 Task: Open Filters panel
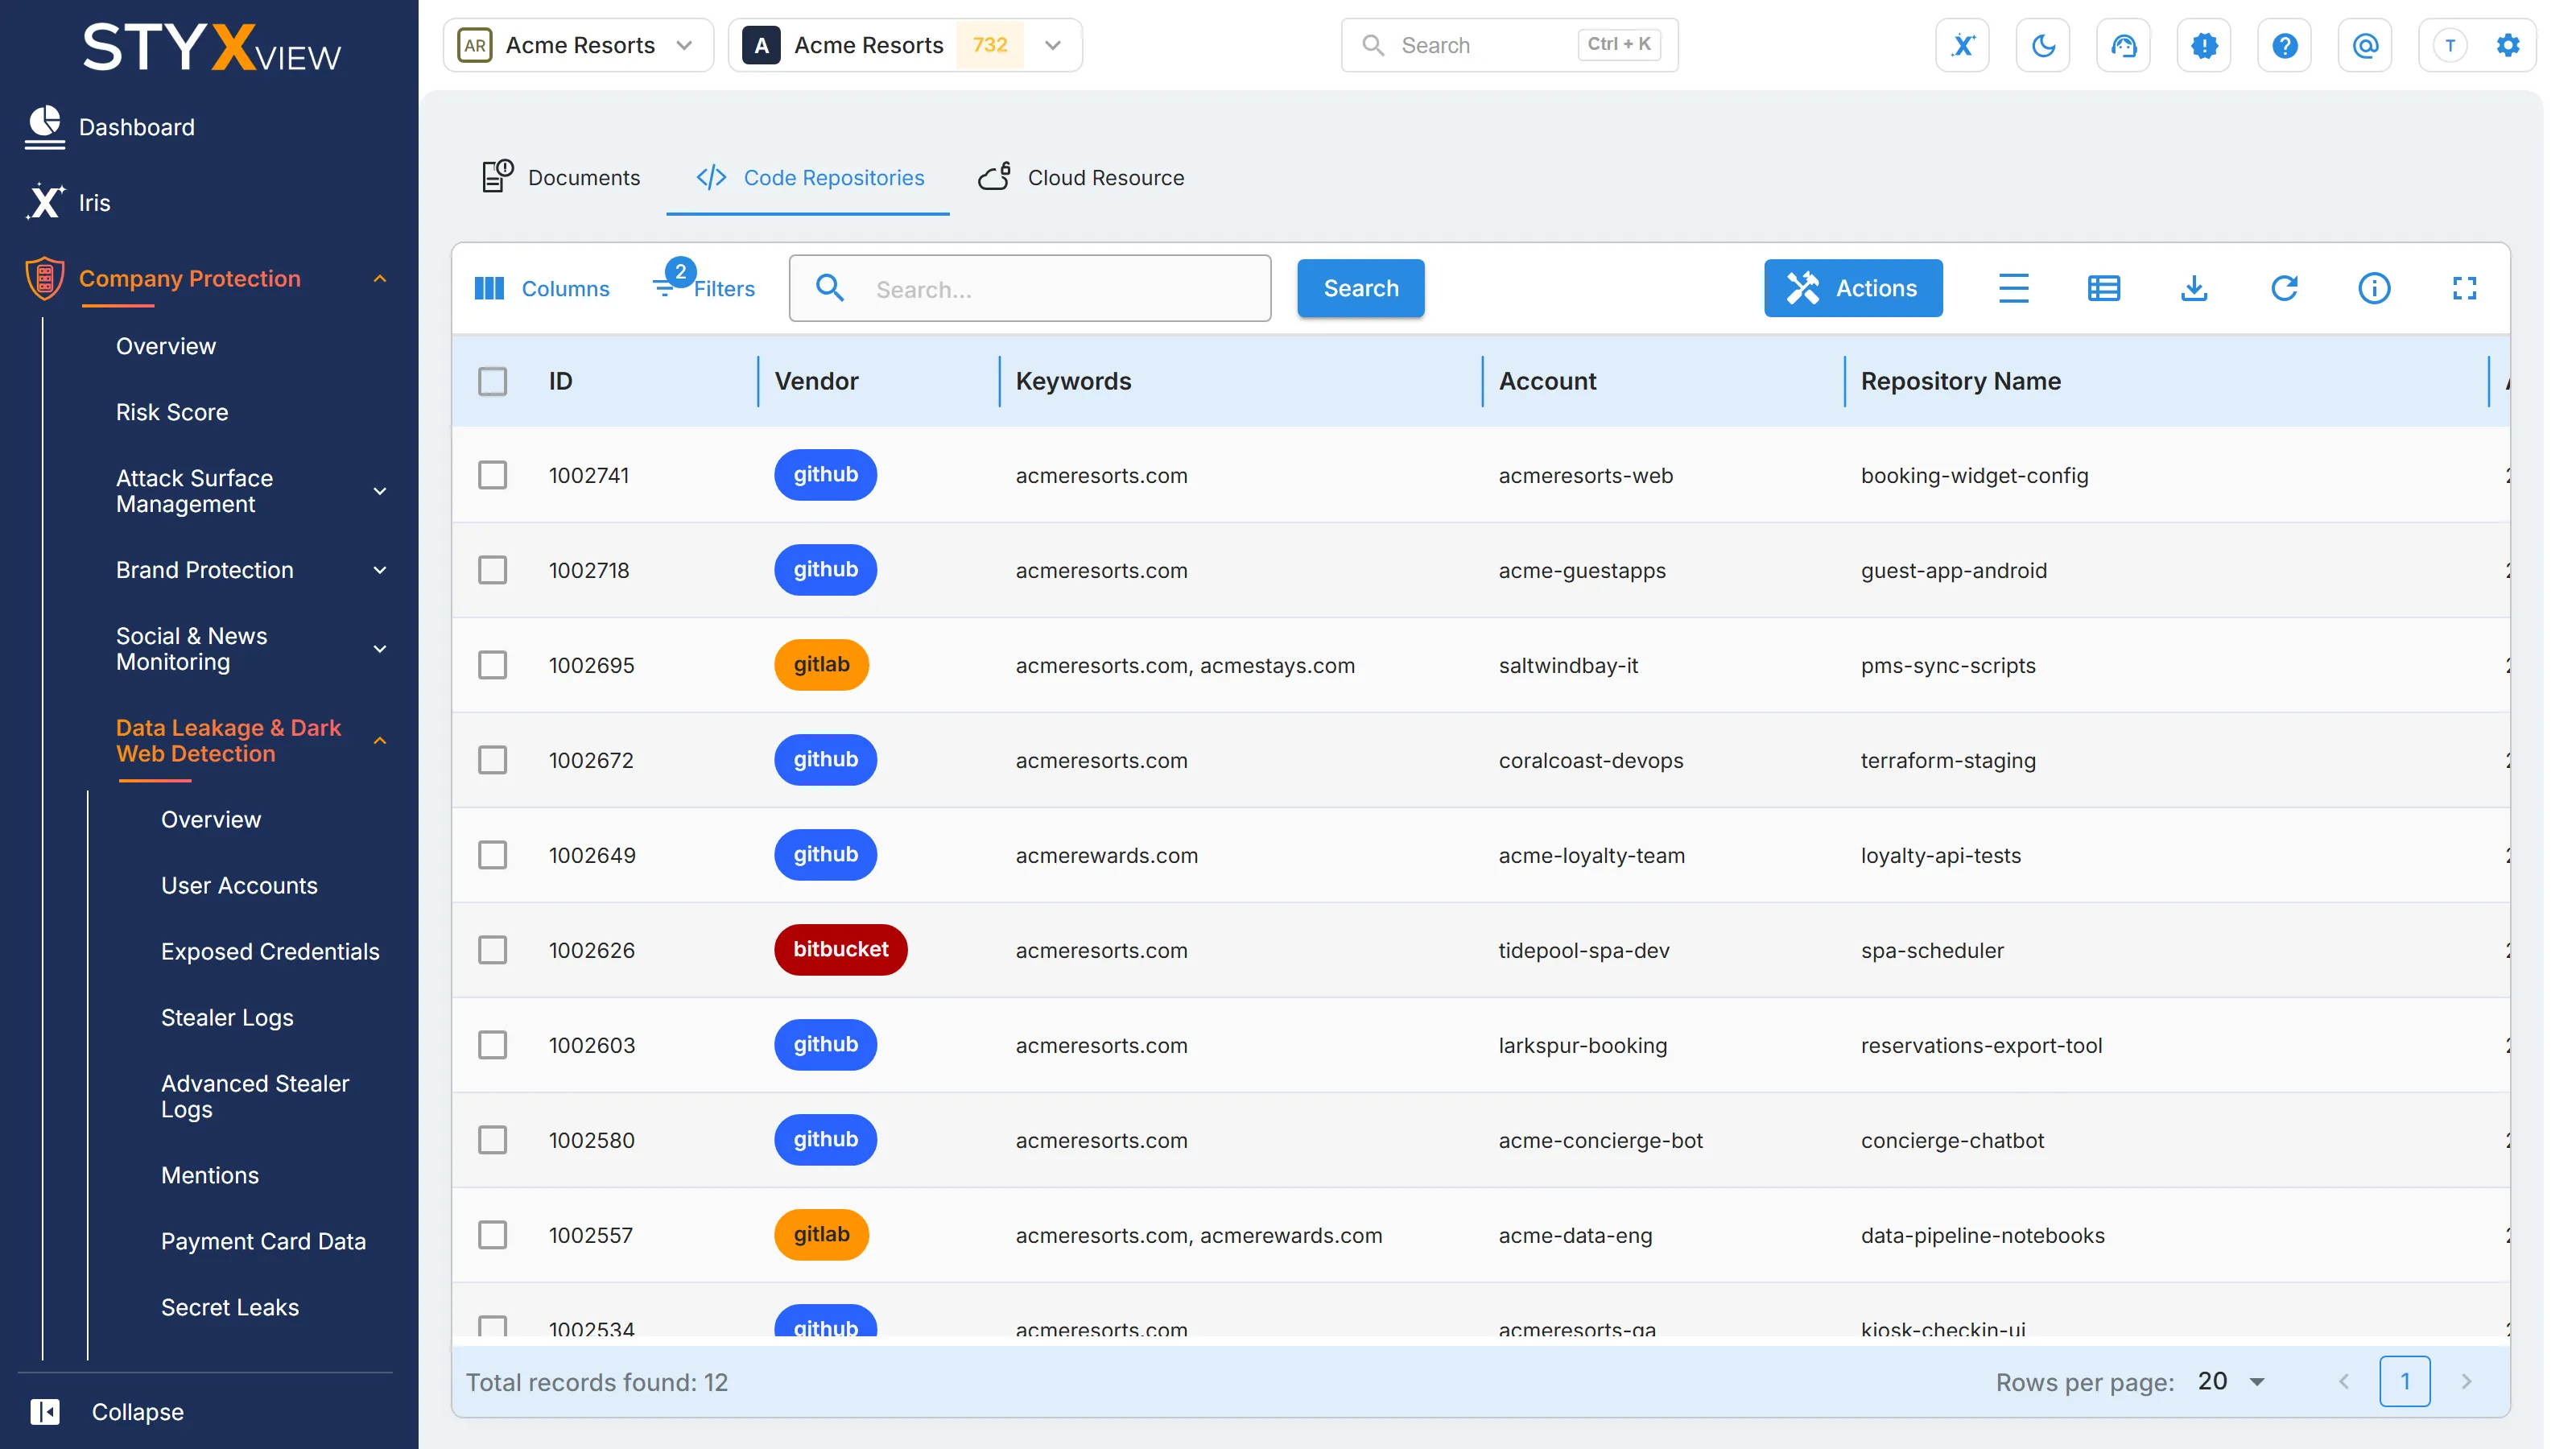pyautogui.click(x=704, y=285)
